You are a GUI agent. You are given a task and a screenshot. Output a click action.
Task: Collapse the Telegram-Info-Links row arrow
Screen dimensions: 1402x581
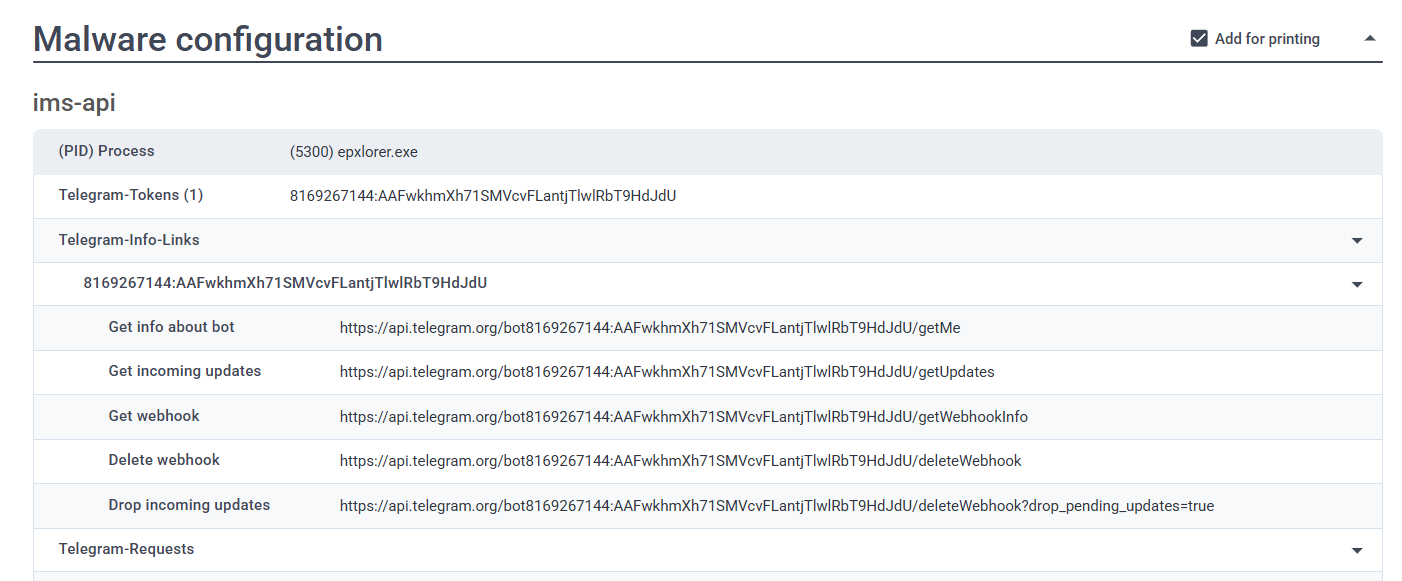(1357, 241)
